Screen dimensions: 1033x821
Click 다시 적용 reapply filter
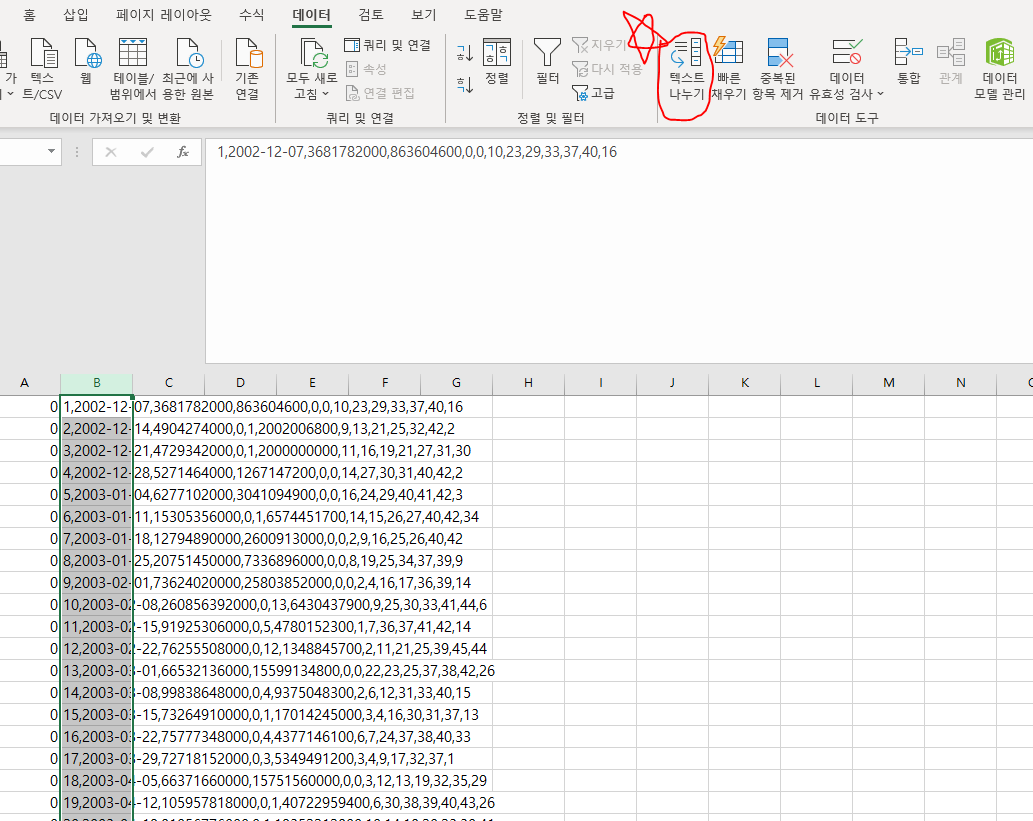click(x=607, y=69)
